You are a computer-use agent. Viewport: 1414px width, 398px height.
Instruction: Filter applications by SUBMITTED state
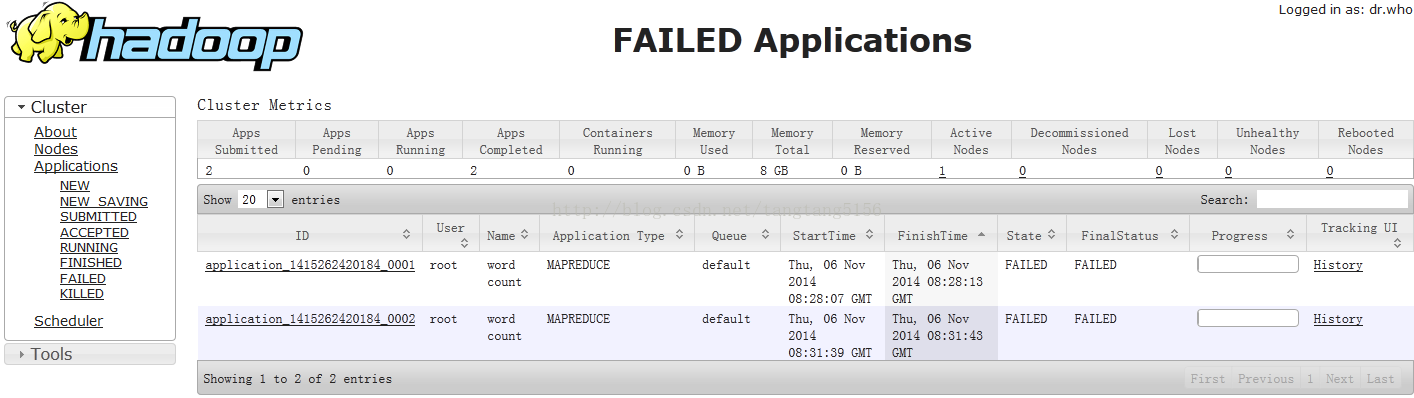click(98, 217)
